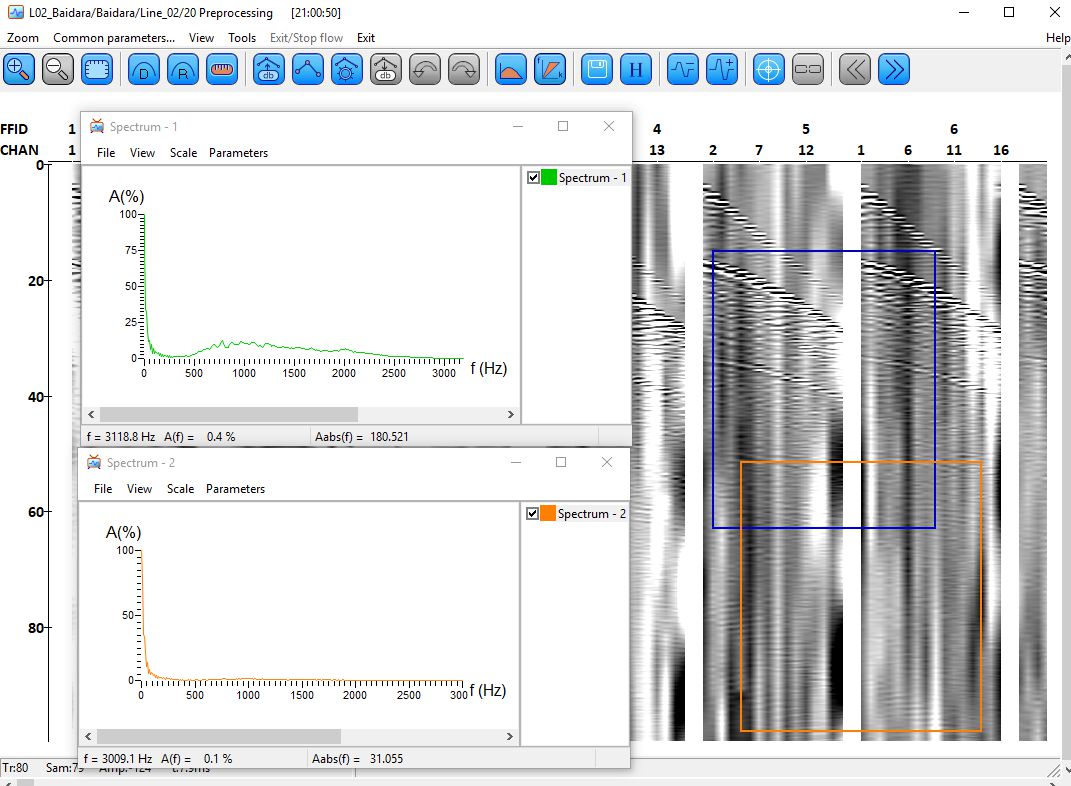Screen dimensions: 1071x786
Task: Click the 'H' header toolbar icon
Action: point(636,69)
